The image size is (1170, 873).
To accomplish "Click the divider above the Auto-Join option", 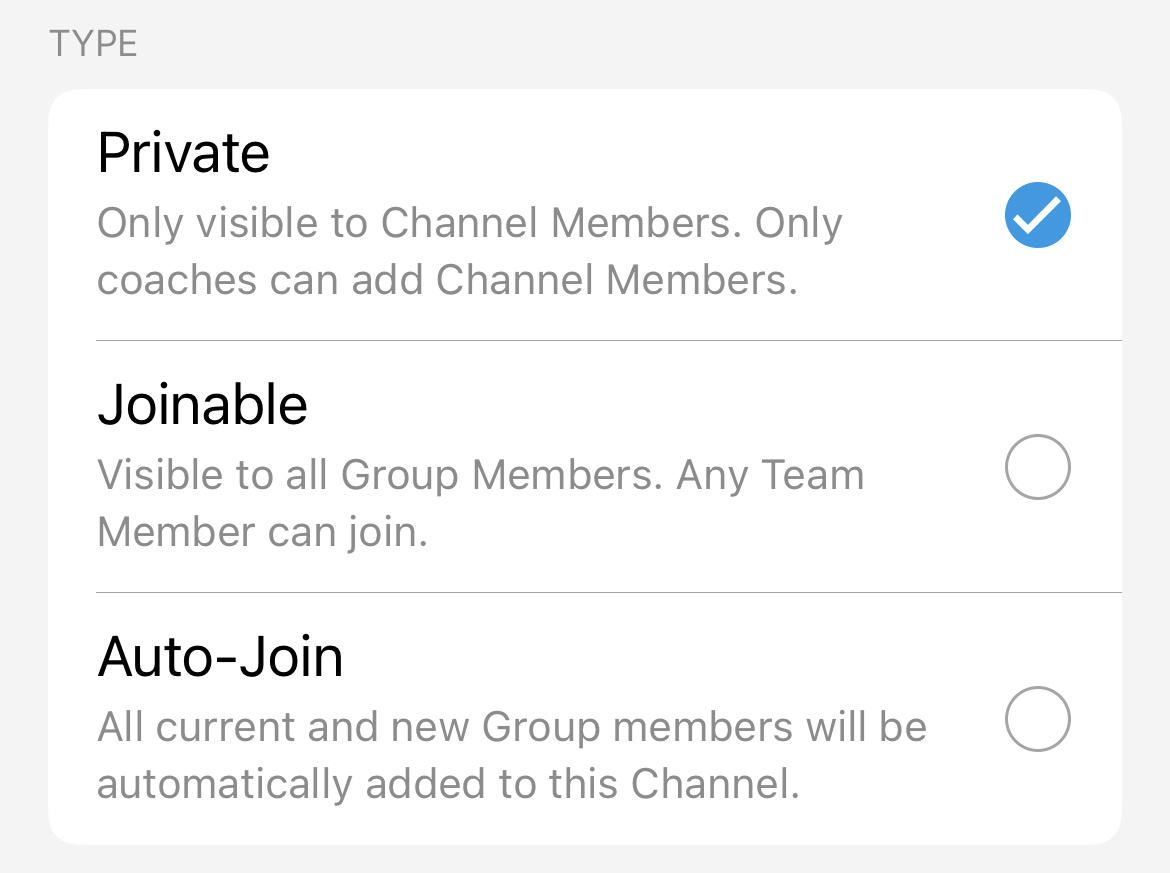I will click(608, 592).
